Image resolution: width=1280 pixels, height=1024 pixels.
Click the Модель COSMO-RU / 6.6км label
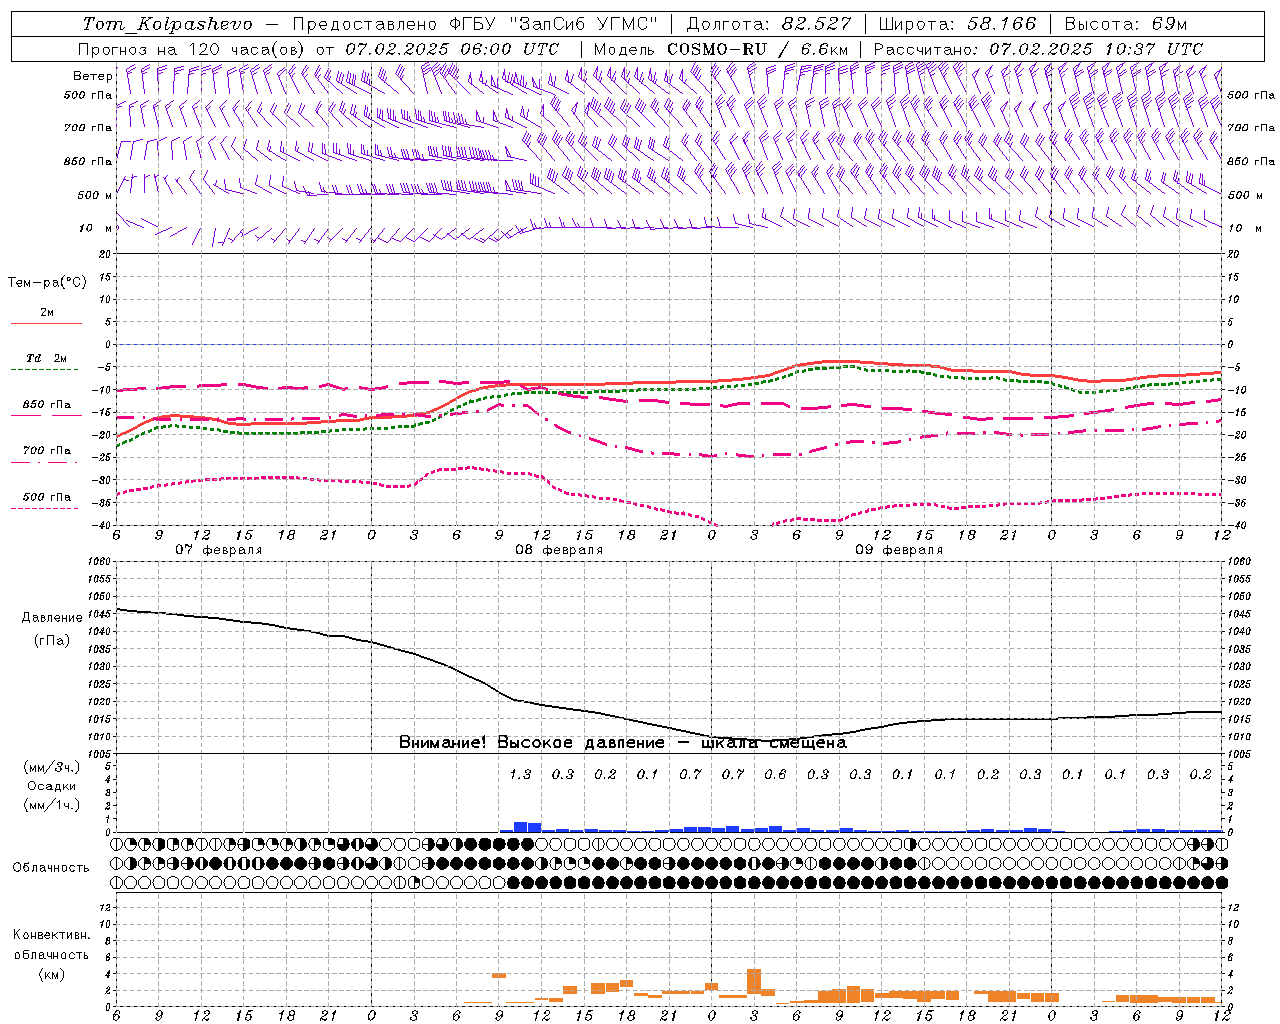tap(721, 49)
